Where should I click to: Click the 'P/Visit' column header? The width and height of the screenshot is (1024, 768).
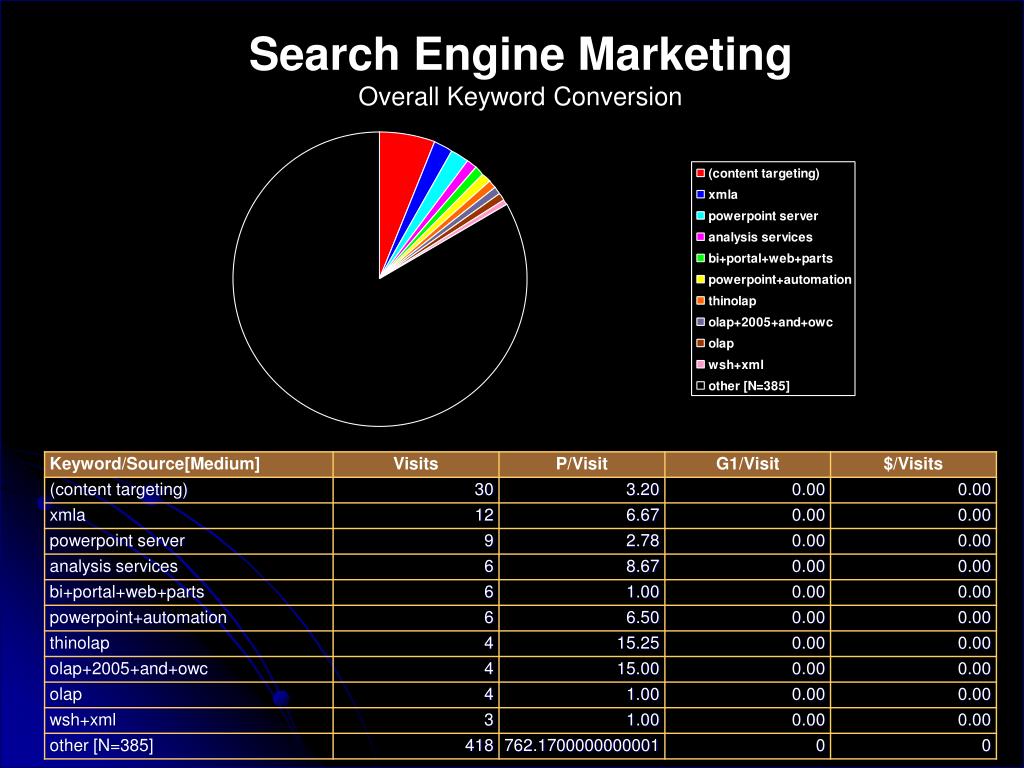[x=581, y=464]
